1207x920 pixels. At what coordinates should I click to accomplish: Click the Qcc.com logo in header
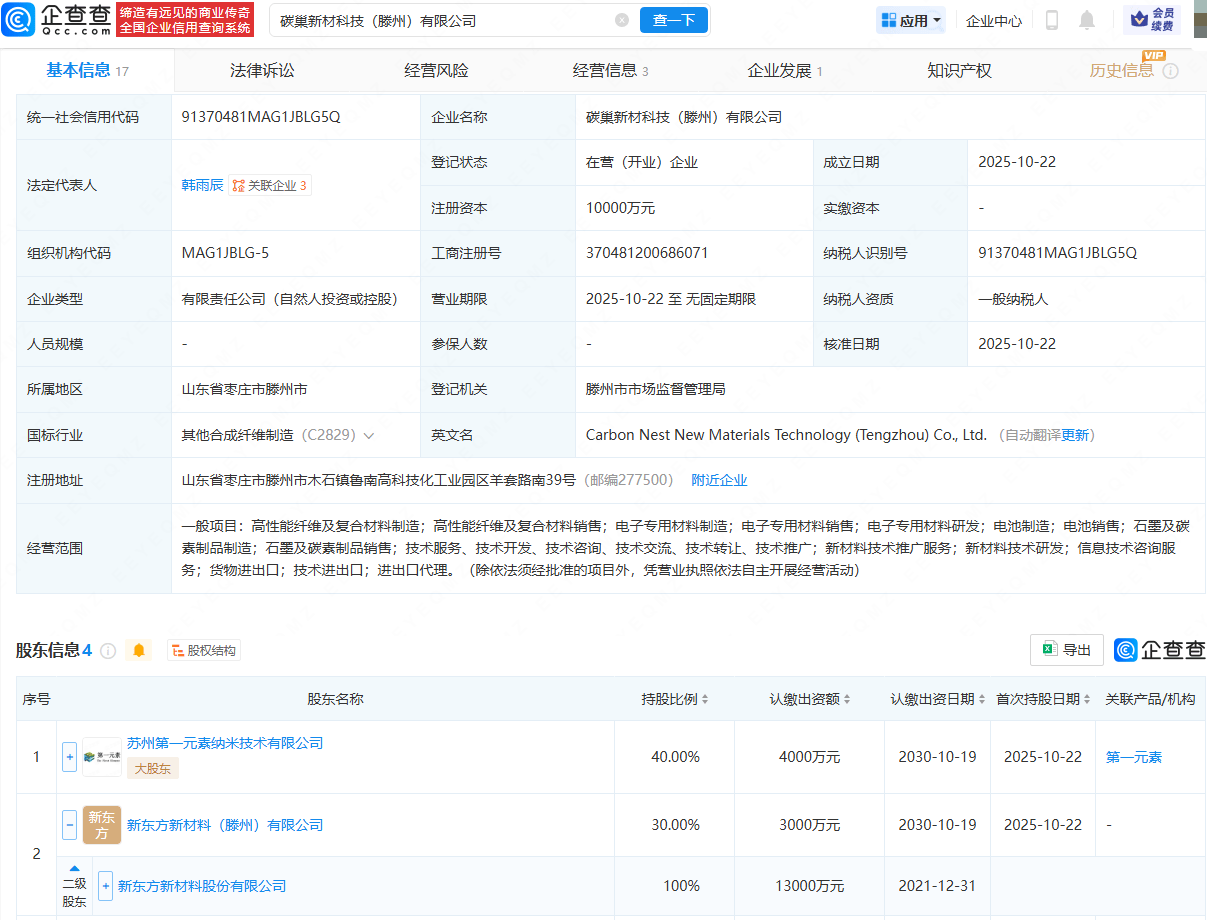56,19
